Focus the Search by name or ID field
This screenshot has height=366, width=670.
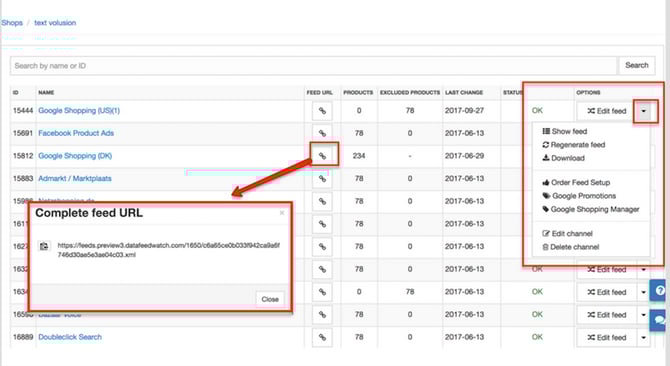pos(314,66)
